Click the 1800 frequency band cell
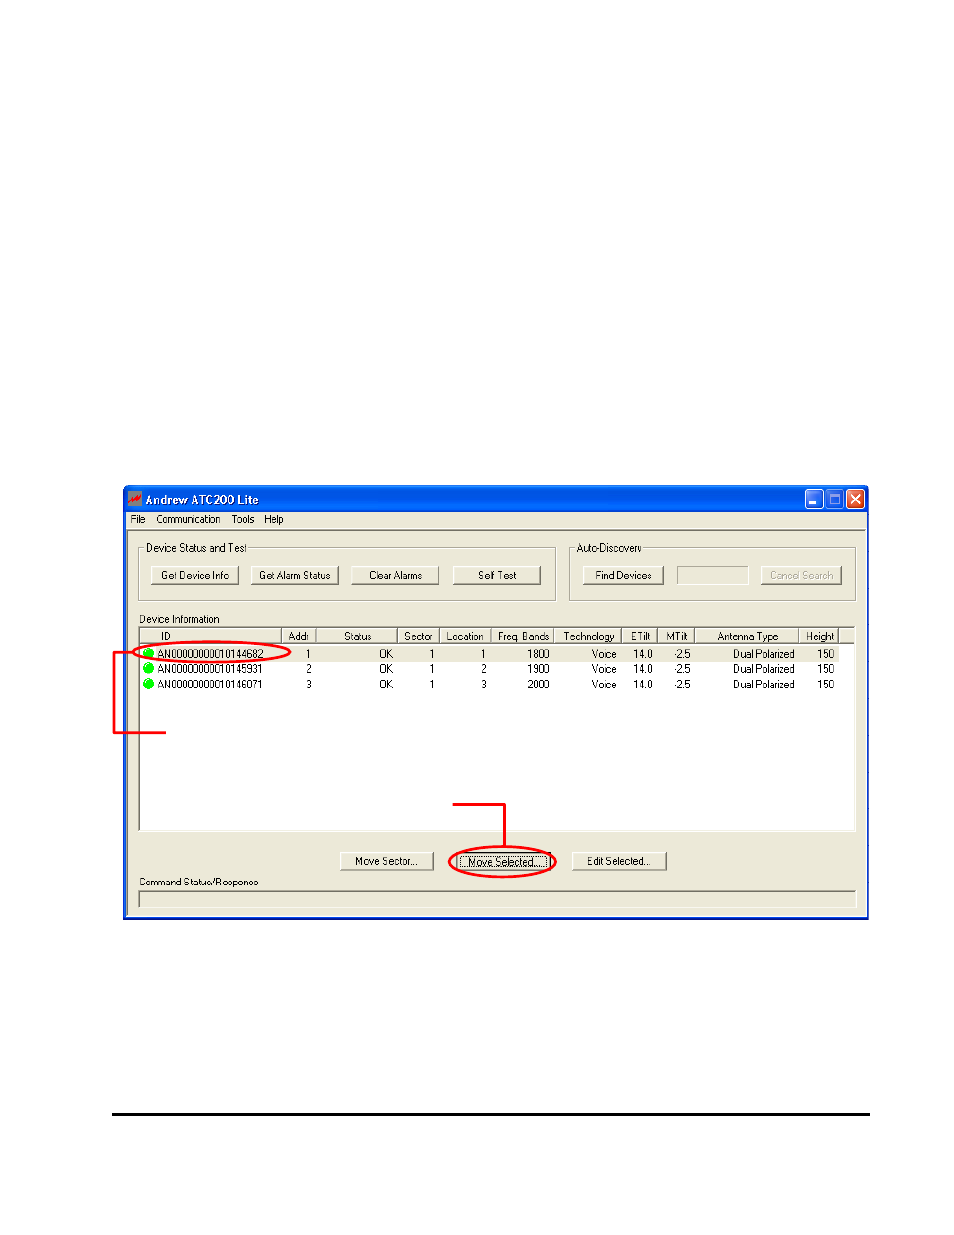 pyautogui.click(x=538, y=654)
